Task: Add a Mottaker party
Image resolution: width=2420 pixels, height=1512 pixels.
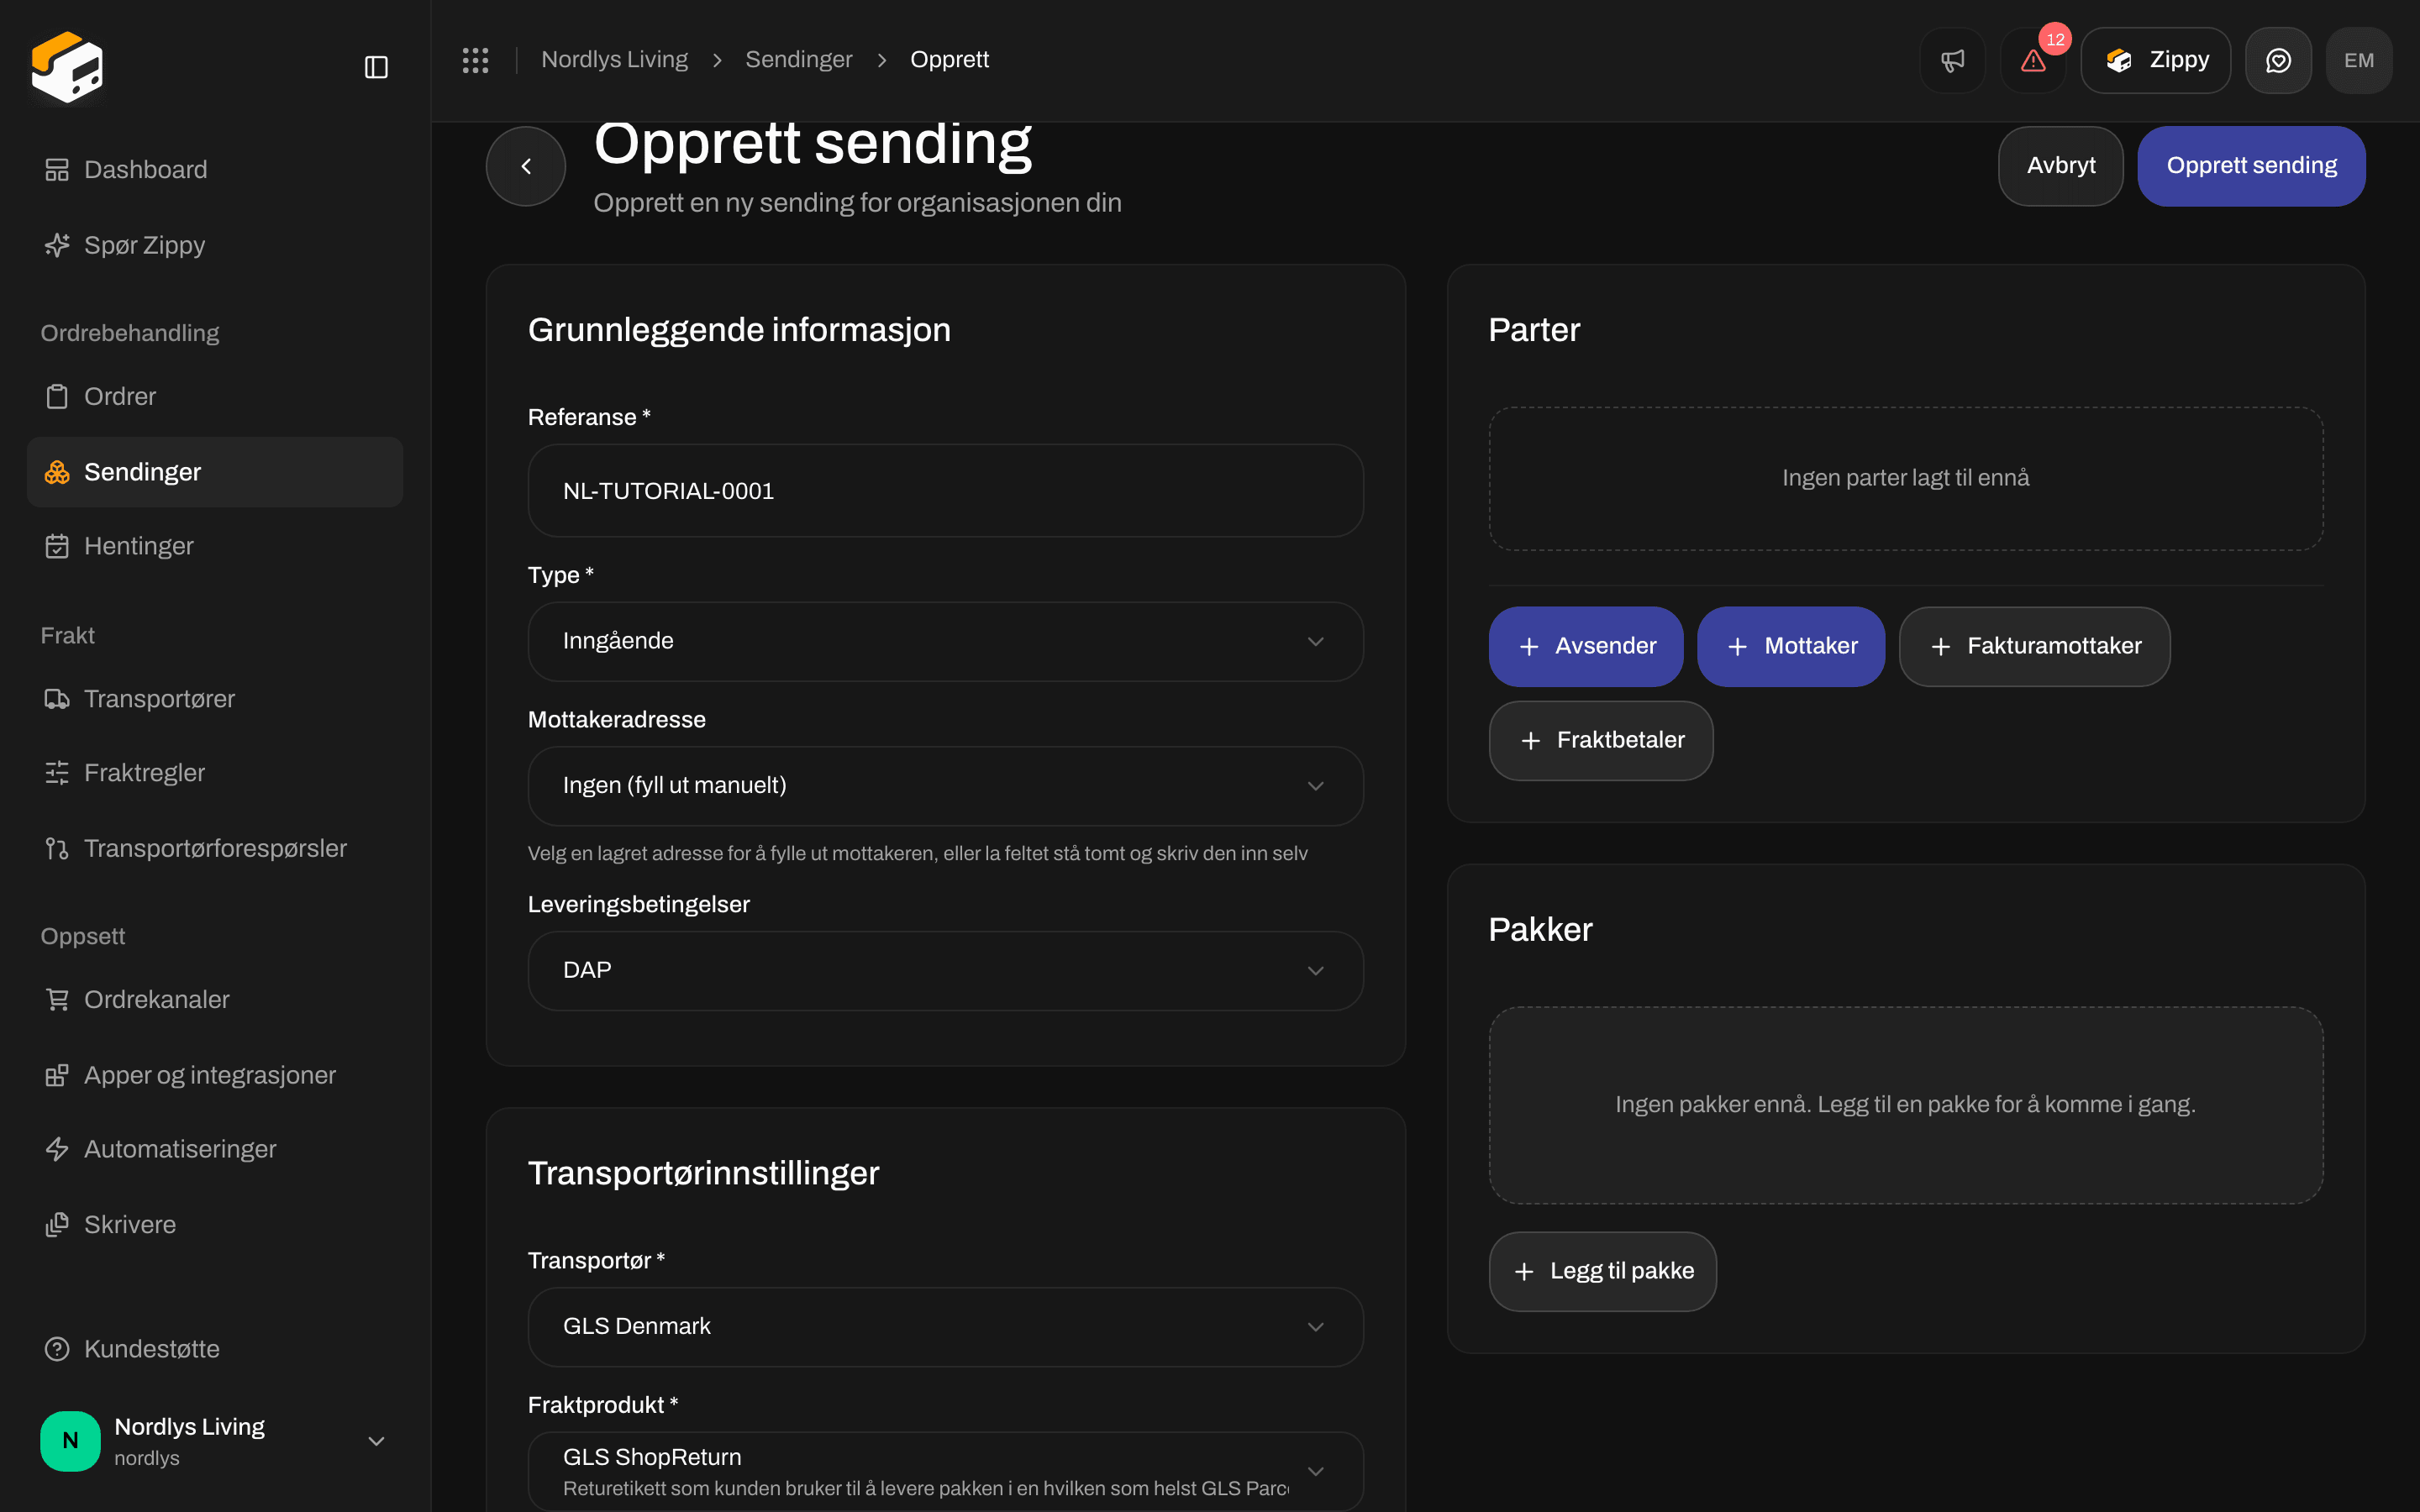Action: pos(1791,647)
